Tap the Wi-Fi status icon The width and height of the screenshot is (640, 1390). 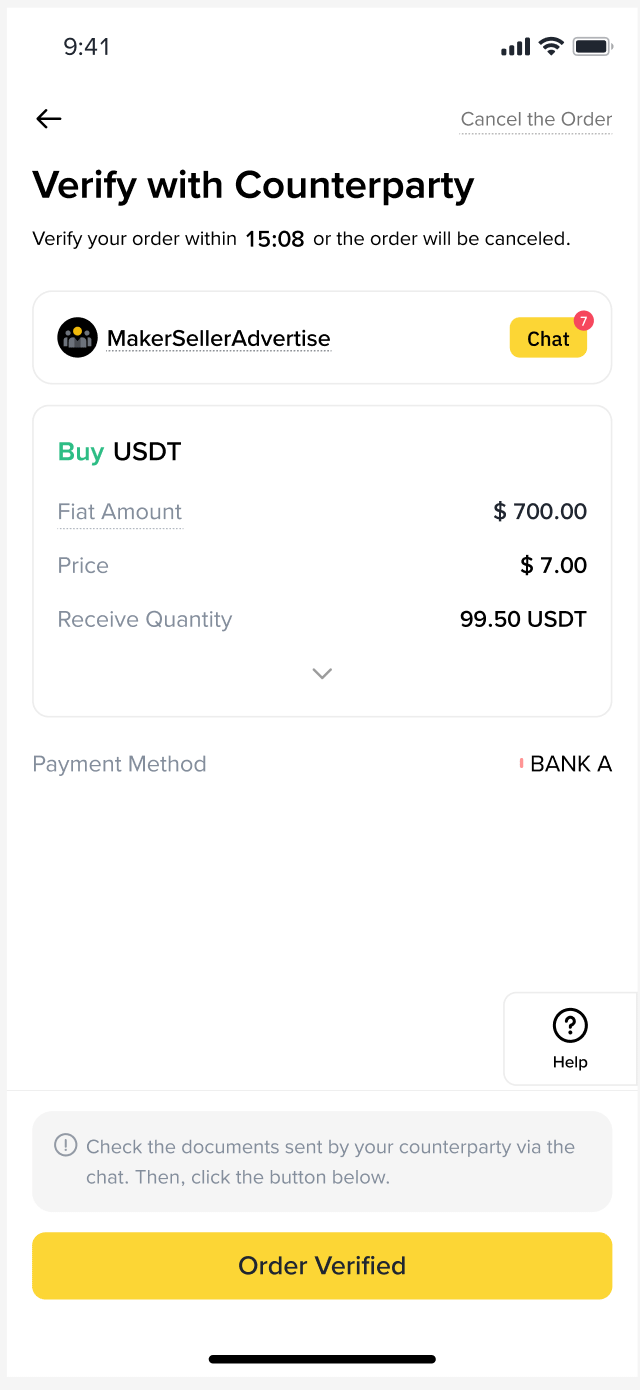pos(550,46)
